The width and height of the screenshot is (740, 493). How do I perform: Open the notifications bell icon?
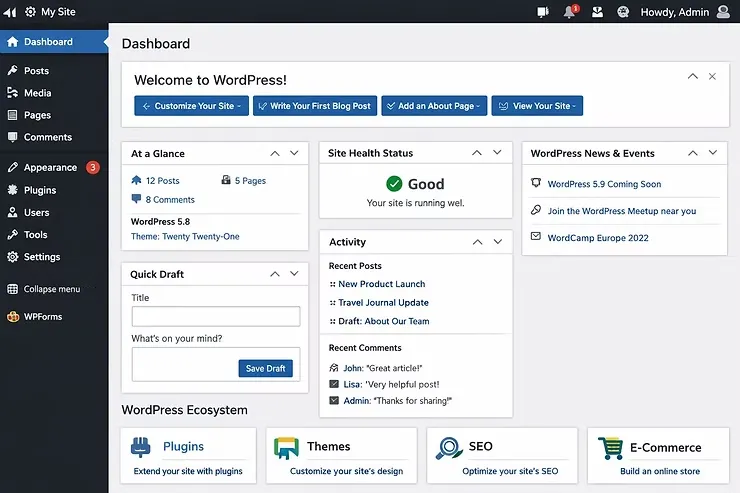click(570, 12)
